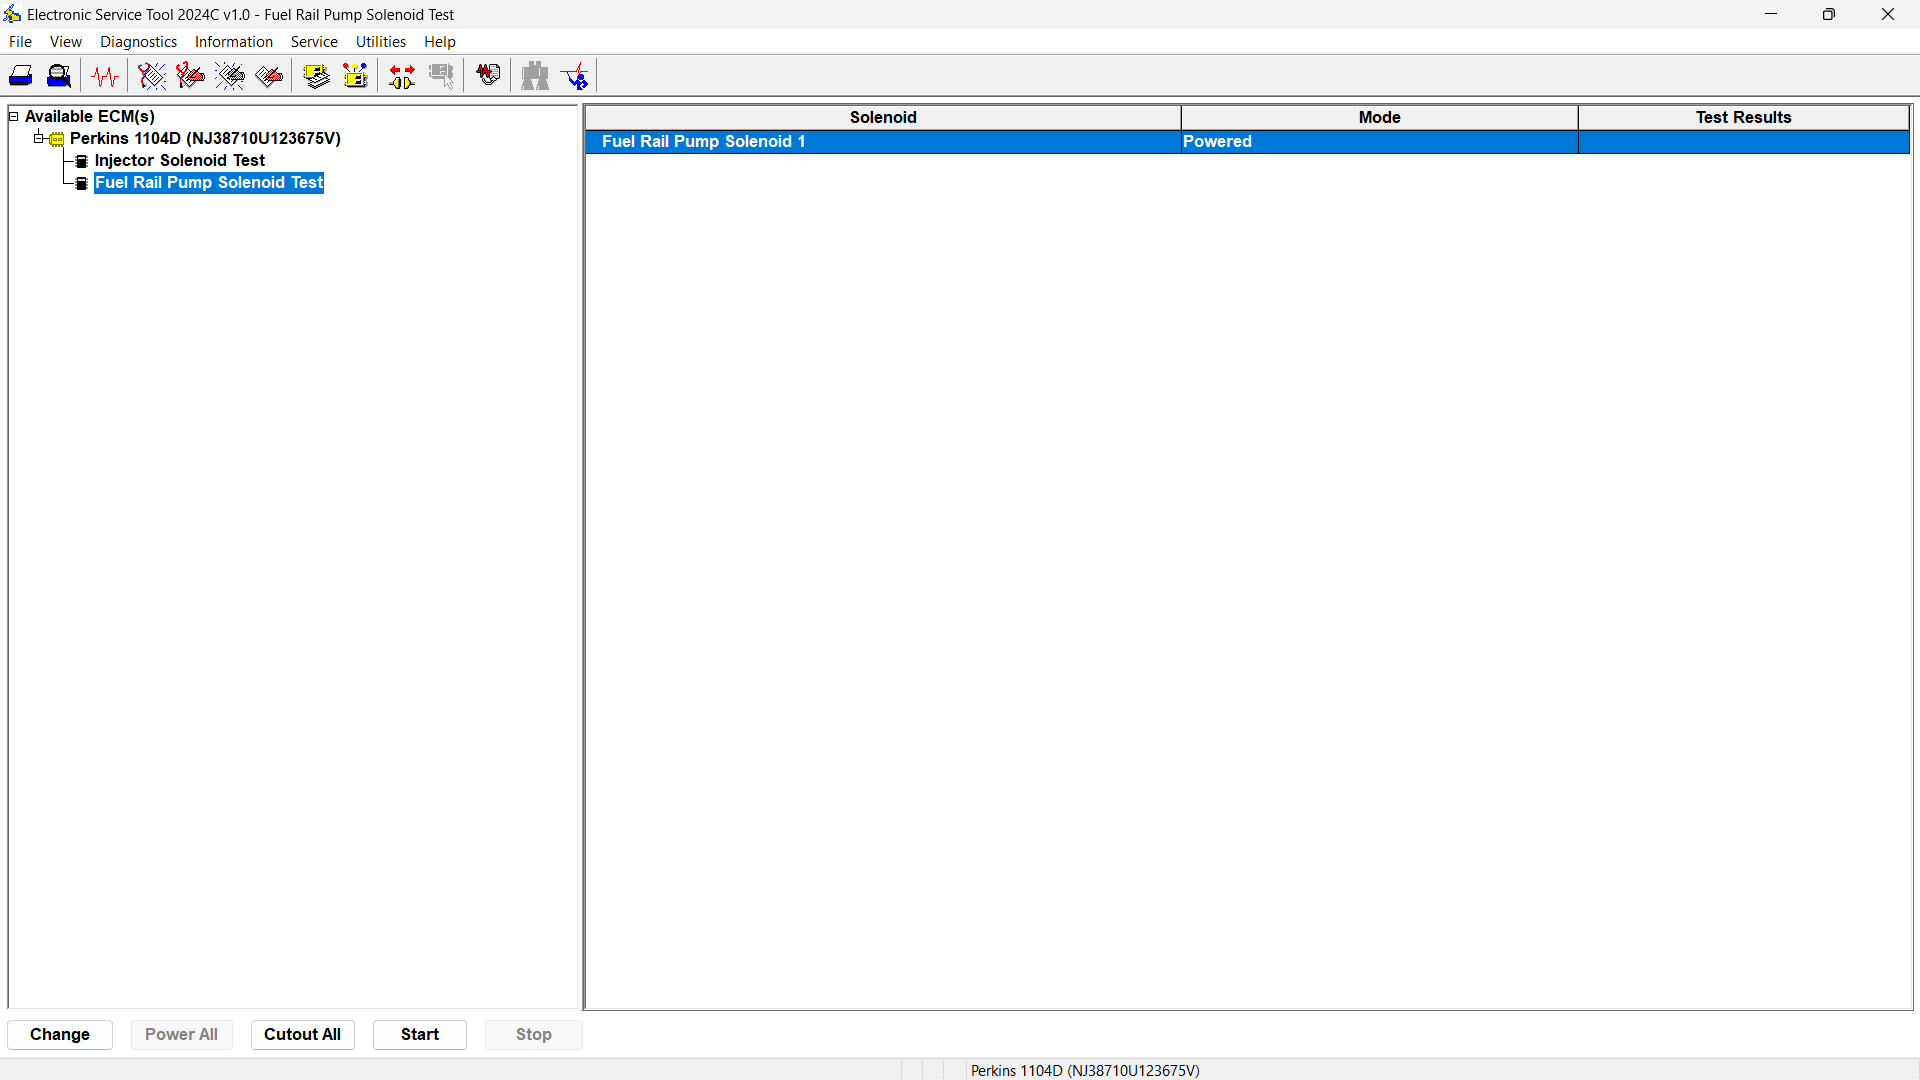Click the Power All button
Screen dimensions: 1920x1080
(x=181, y=1034)
